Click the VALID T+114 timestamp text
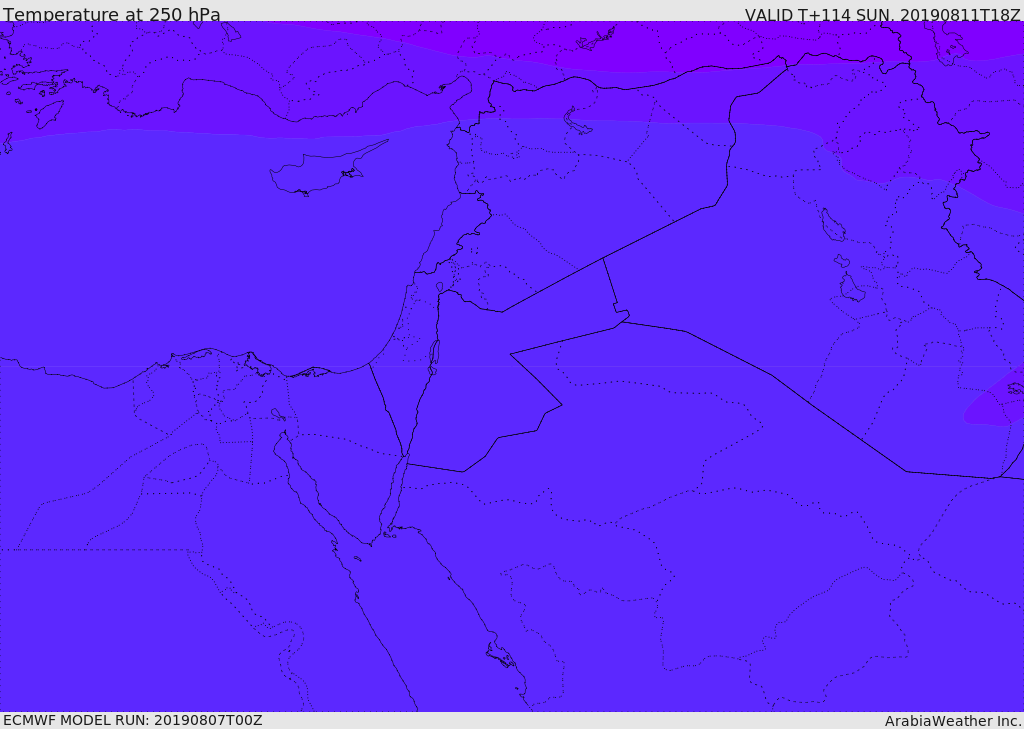Viewport: 1024px width, 729px height. (882, 14)
